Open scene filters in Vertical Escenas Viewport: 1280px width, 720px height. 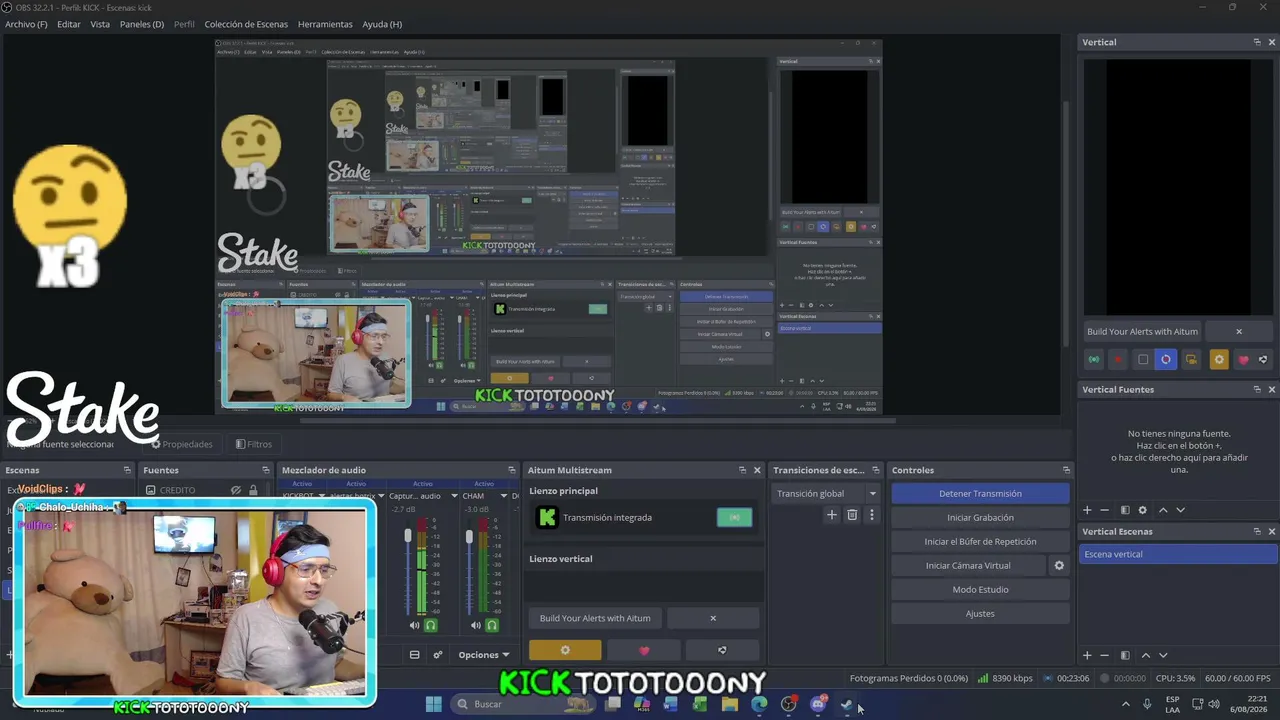1125,655
